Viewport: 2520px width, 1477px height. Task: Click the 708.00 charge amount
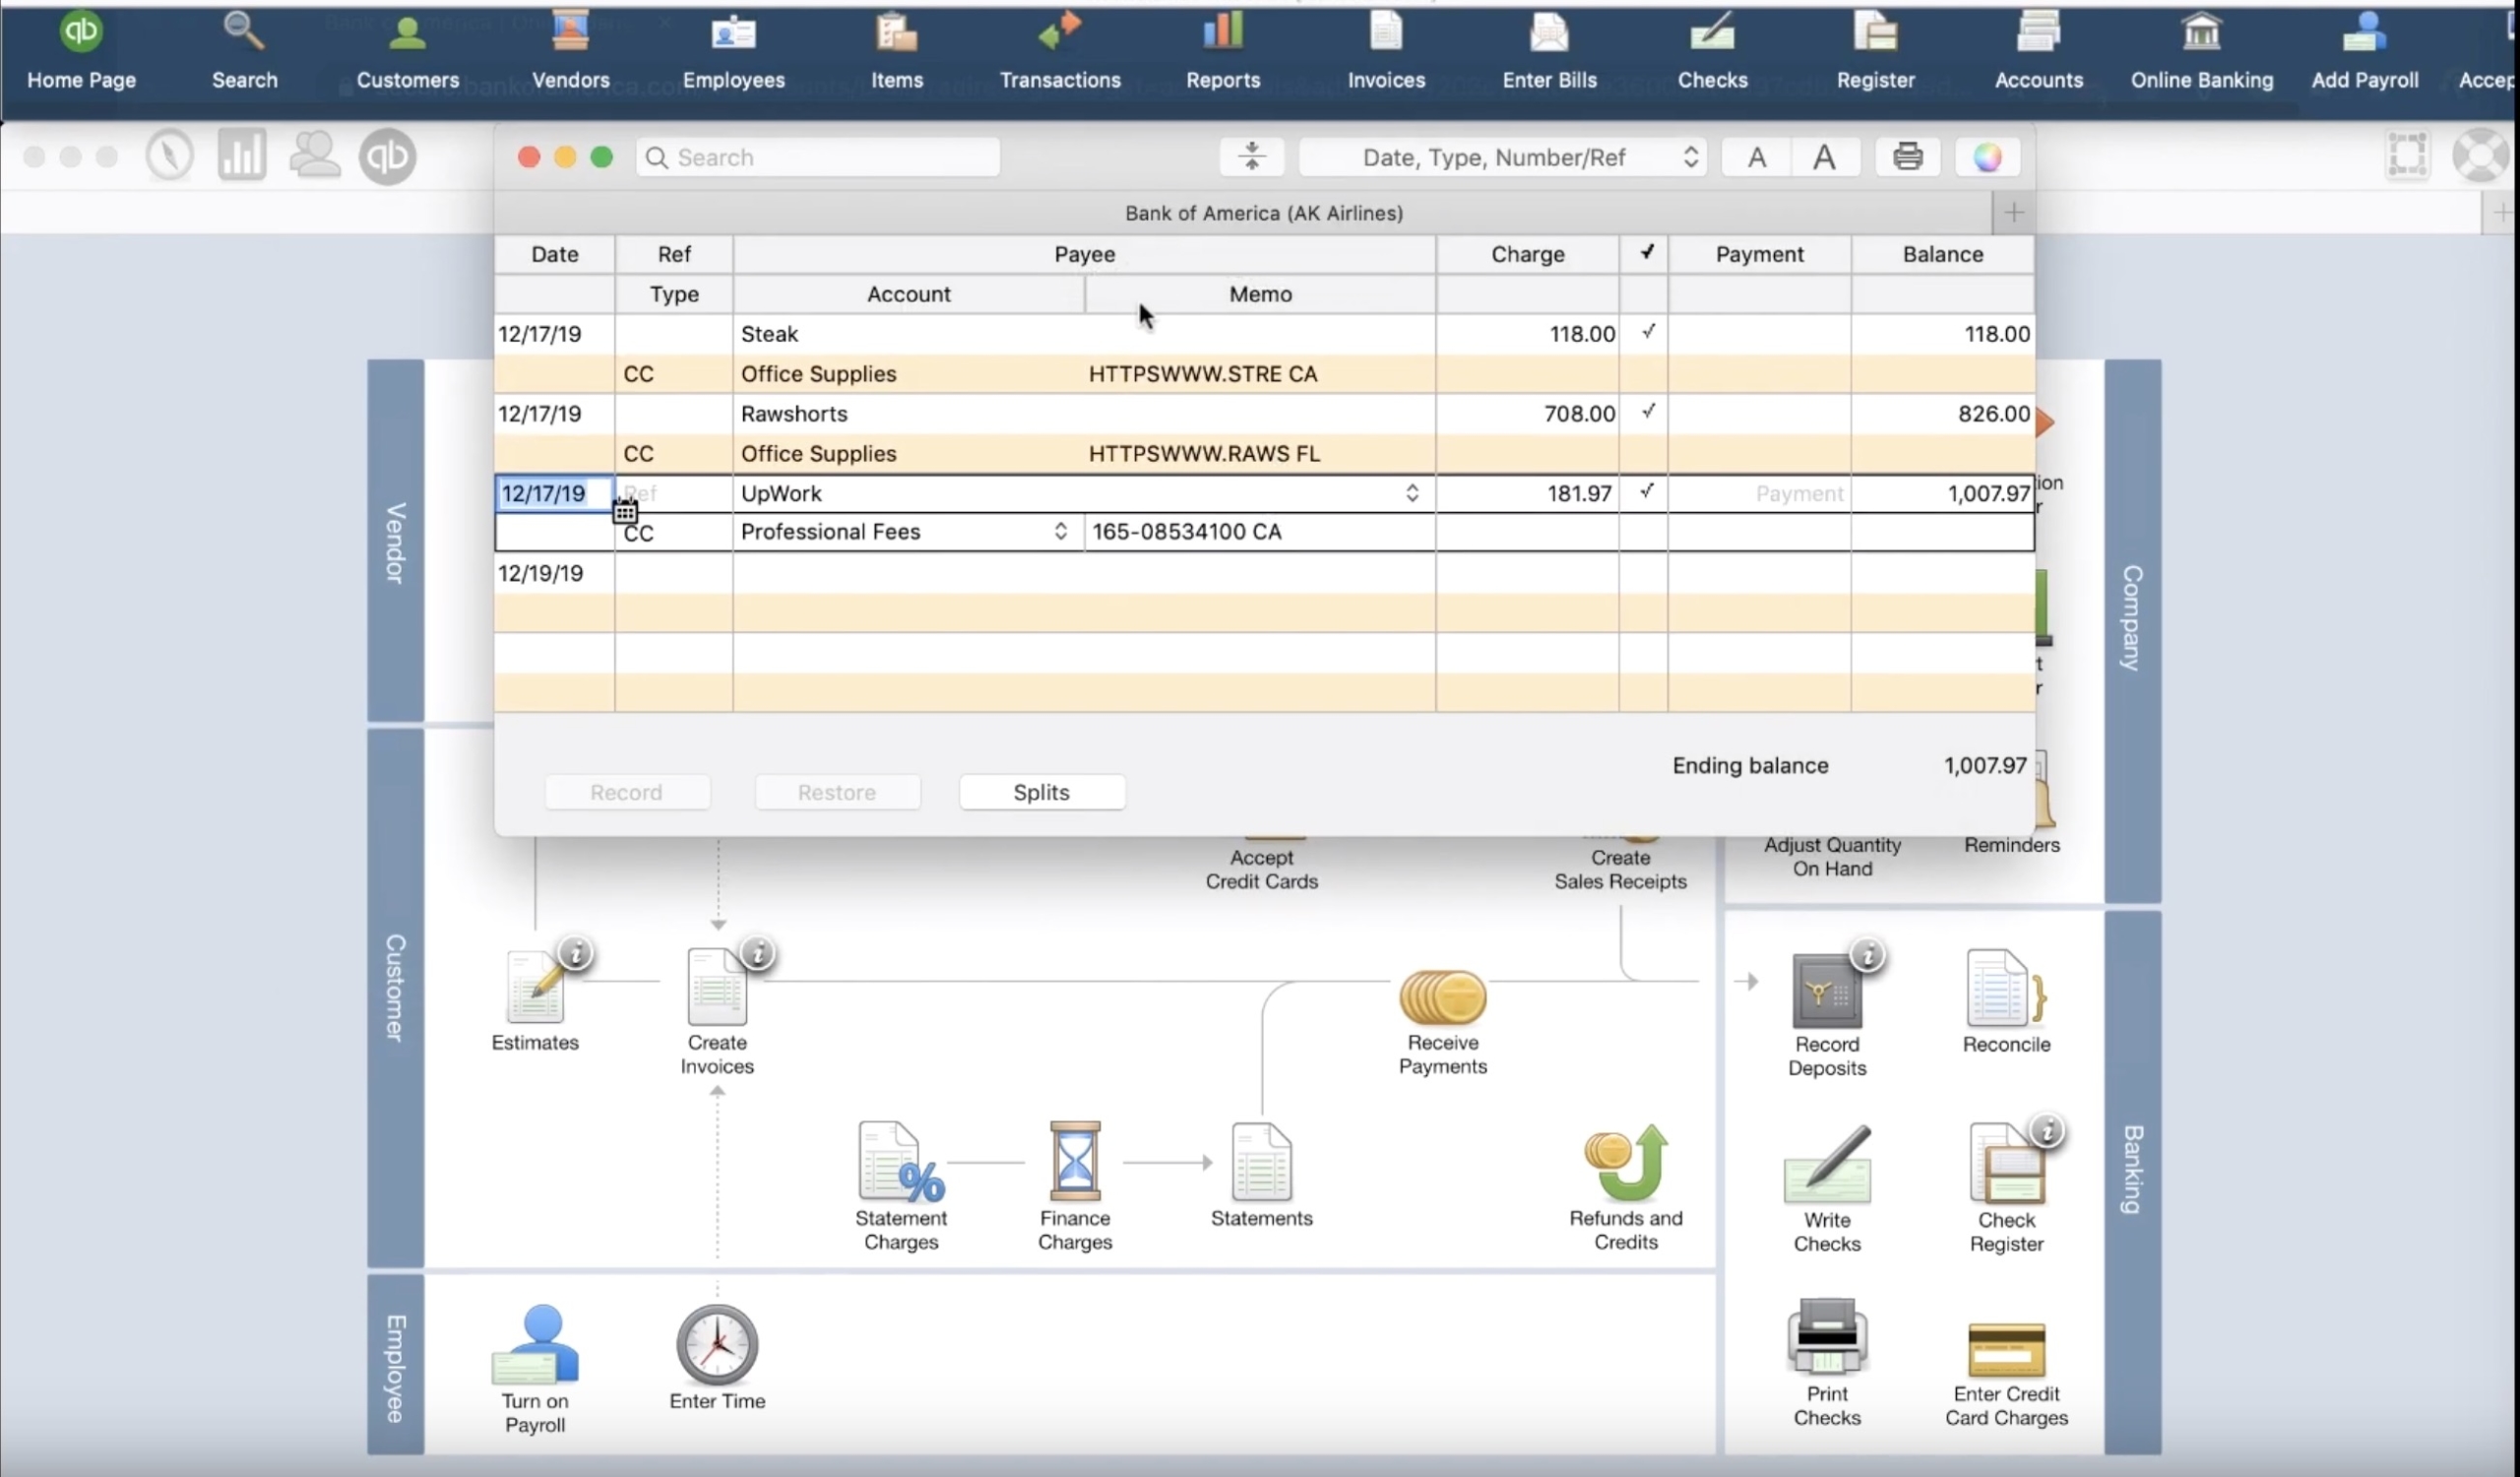click(x=1578, y=413)
